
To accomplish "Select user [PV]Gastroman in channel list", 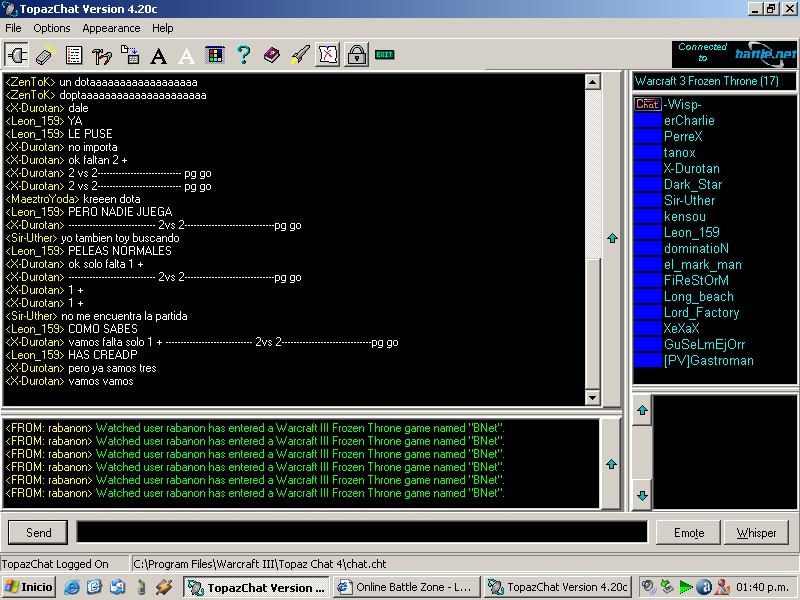I will pyautogui.click(x=709, y=360).
